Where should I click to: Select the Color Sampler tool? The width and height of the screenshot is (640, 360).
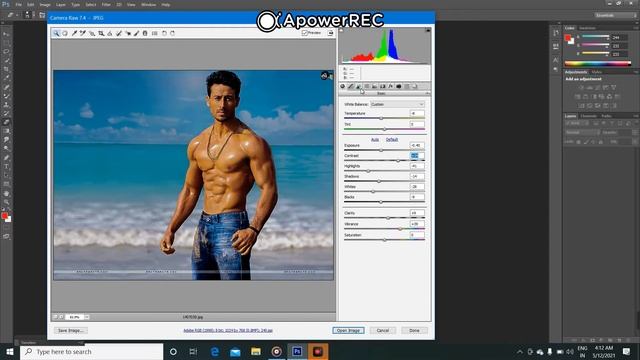coord(83,33)
